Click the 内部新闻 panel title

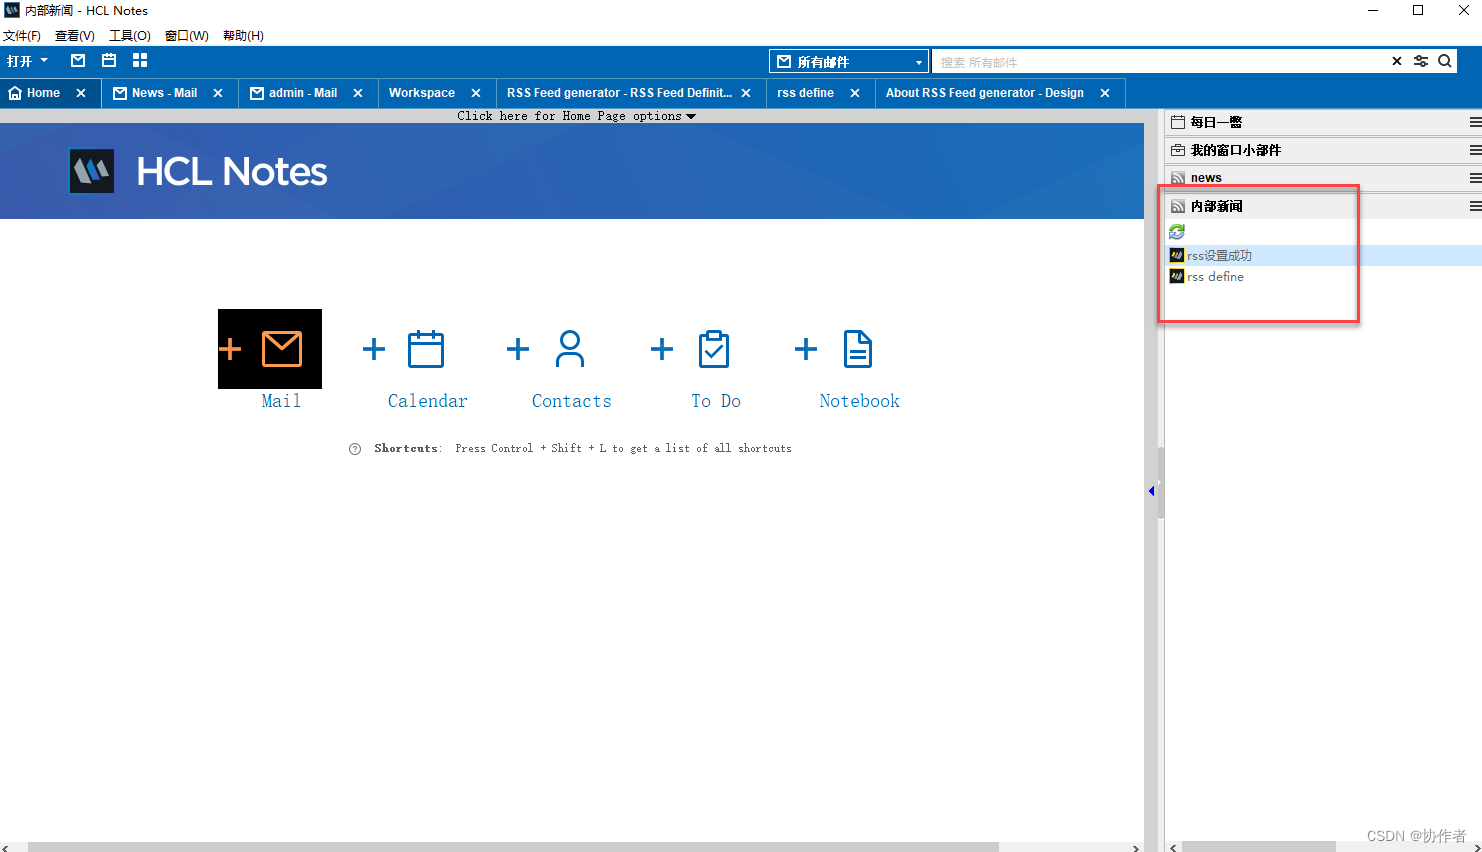point(1216,206)
